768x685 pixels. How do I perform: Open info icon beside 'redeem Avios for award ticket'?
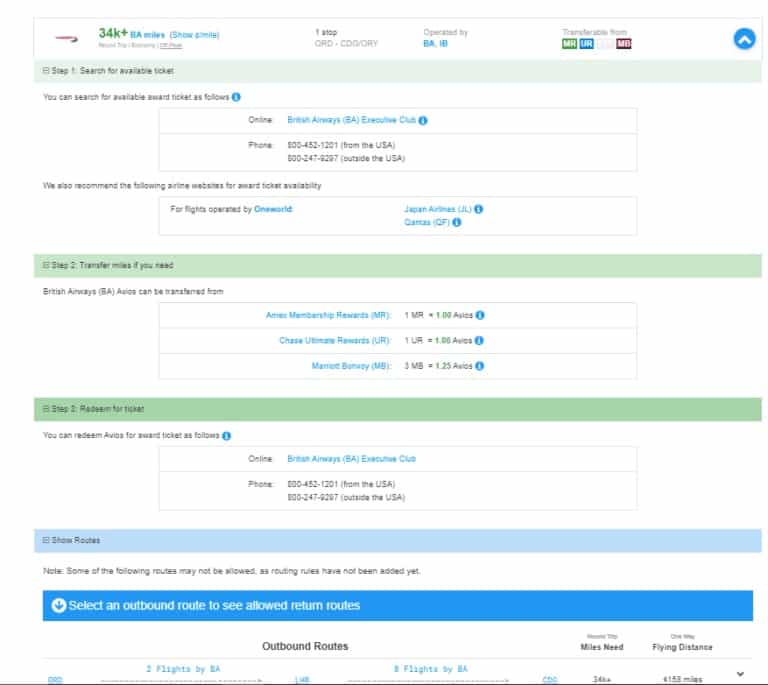coord(226,436)
